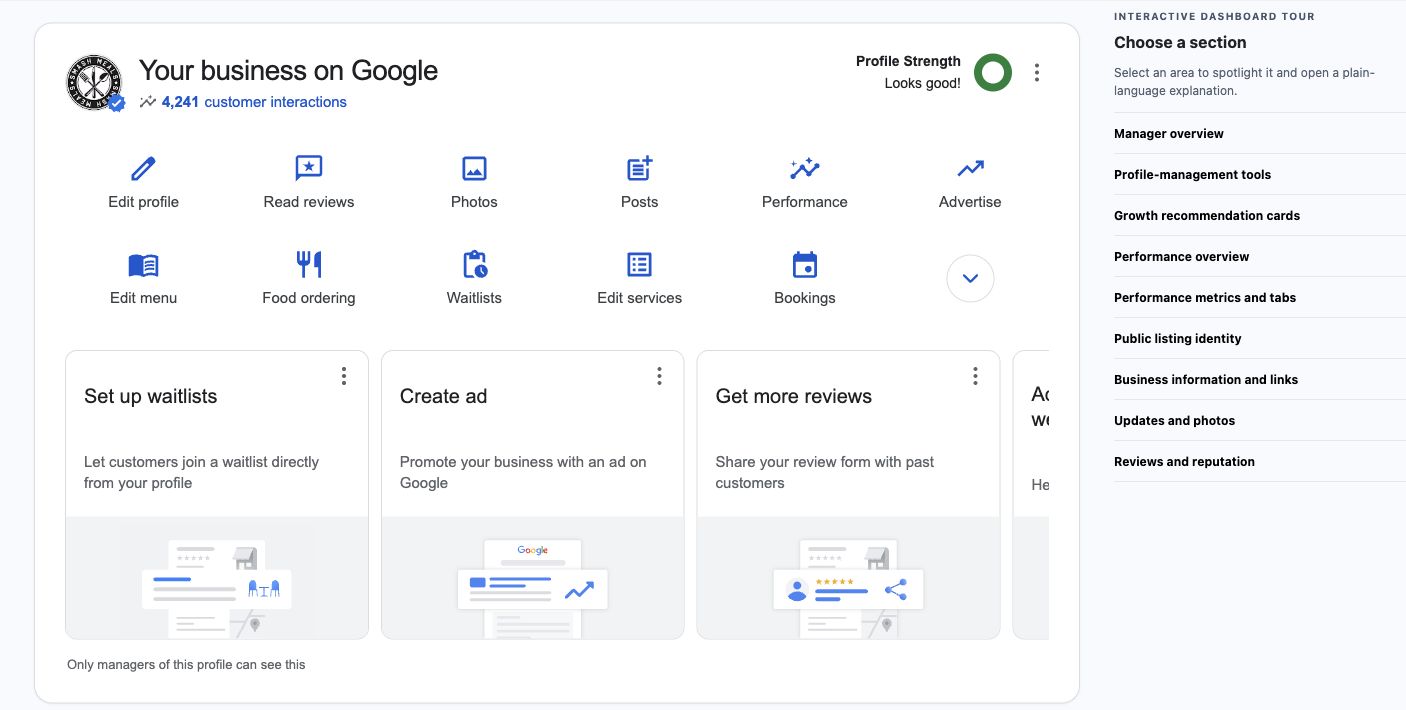Open the Create ad card

[533, 494]
